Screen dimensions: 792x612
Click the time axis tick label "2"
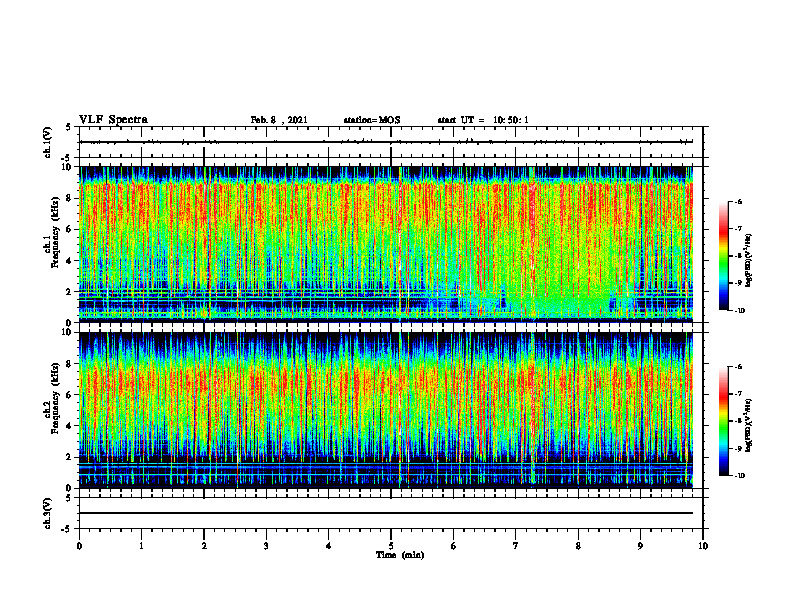(x=204, y=546)
